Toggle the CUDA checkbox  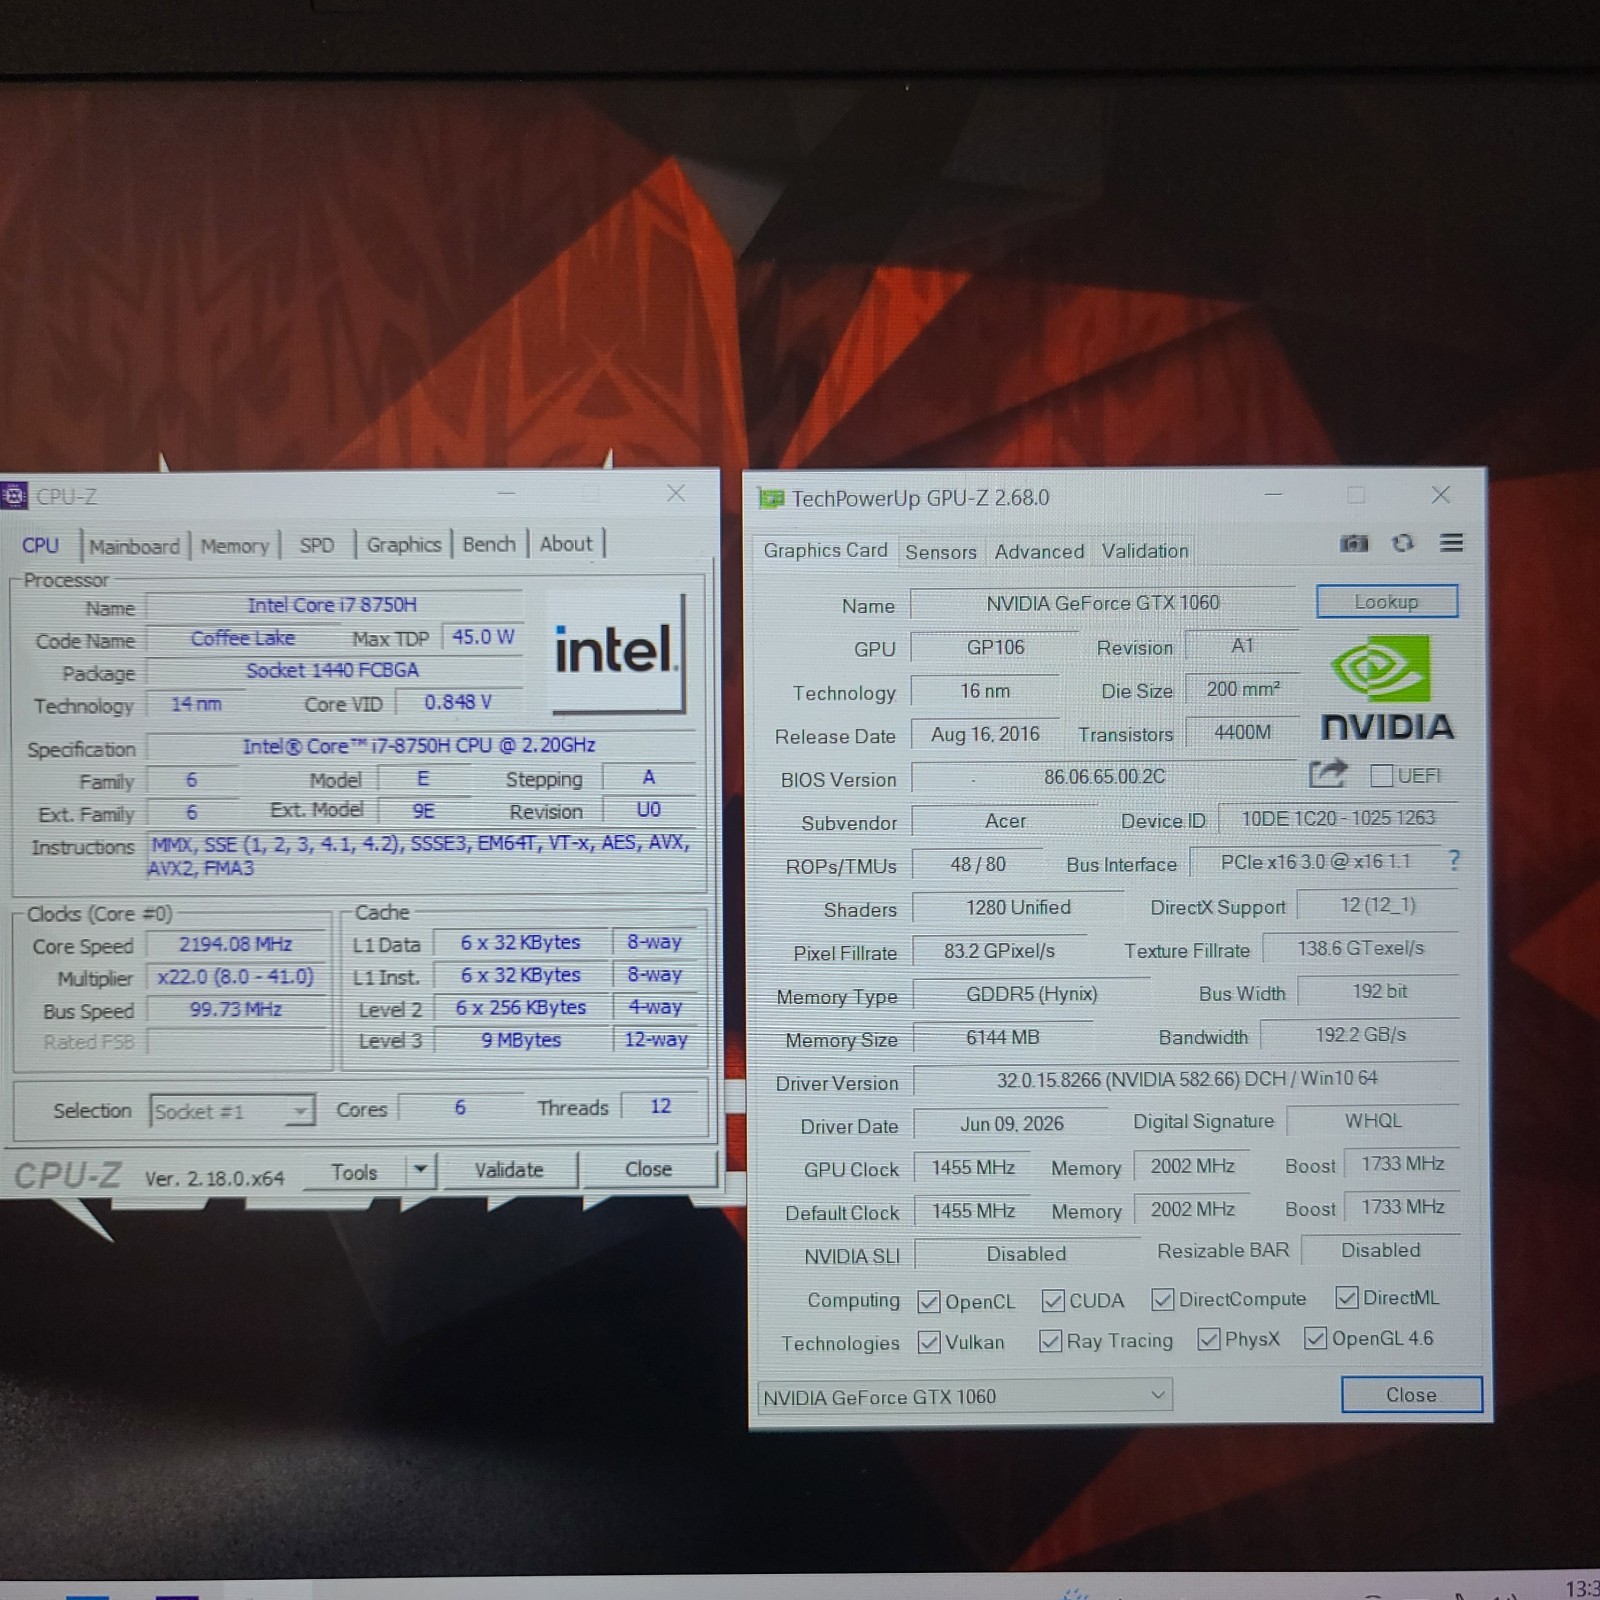[x=1052, y=1300]
